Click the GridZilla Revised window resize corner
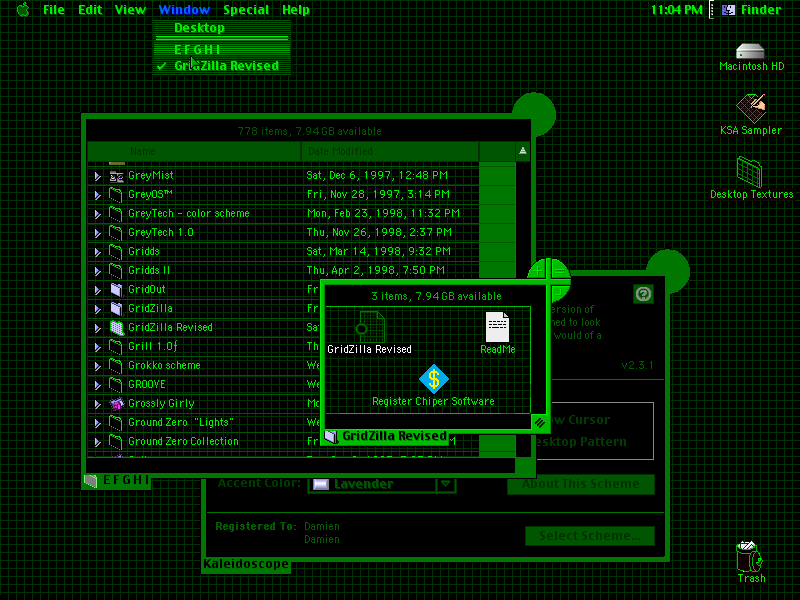Screen dimensions: 800x600 pyautogui.click(x=539, y=422)
